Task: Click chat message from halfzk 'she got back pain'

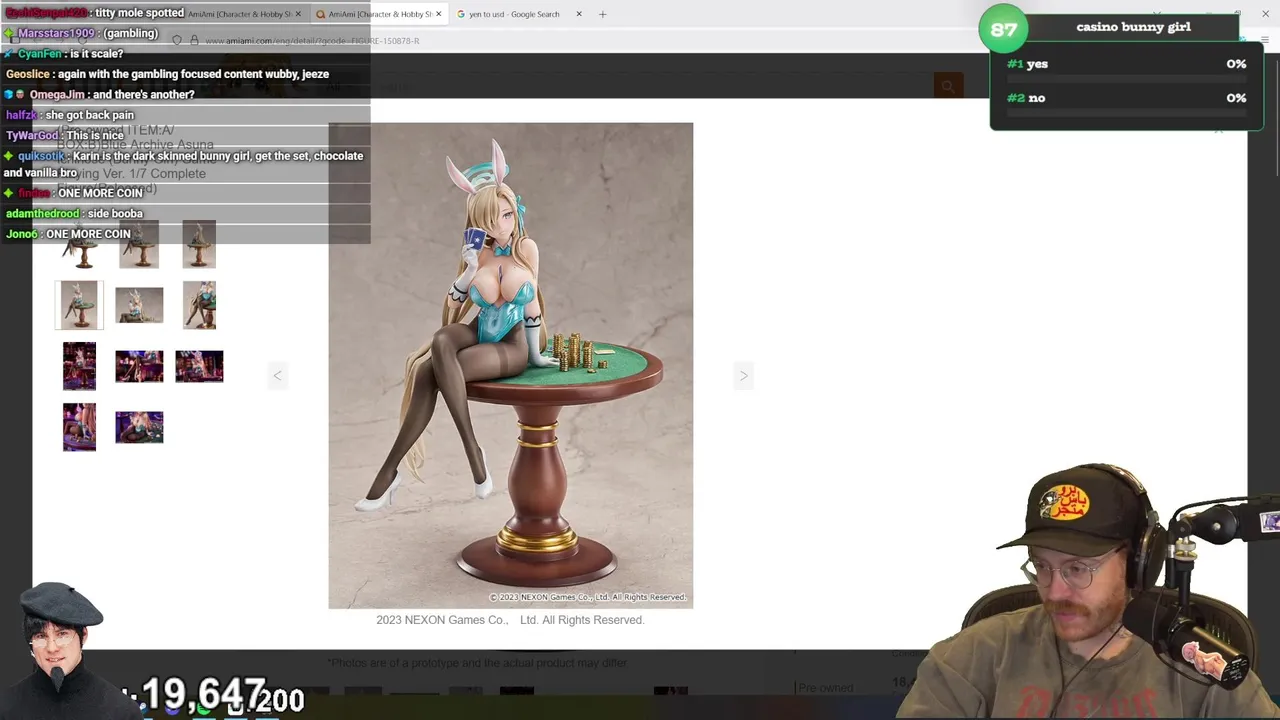Action: pyautogui.click(x=89, y=115)
